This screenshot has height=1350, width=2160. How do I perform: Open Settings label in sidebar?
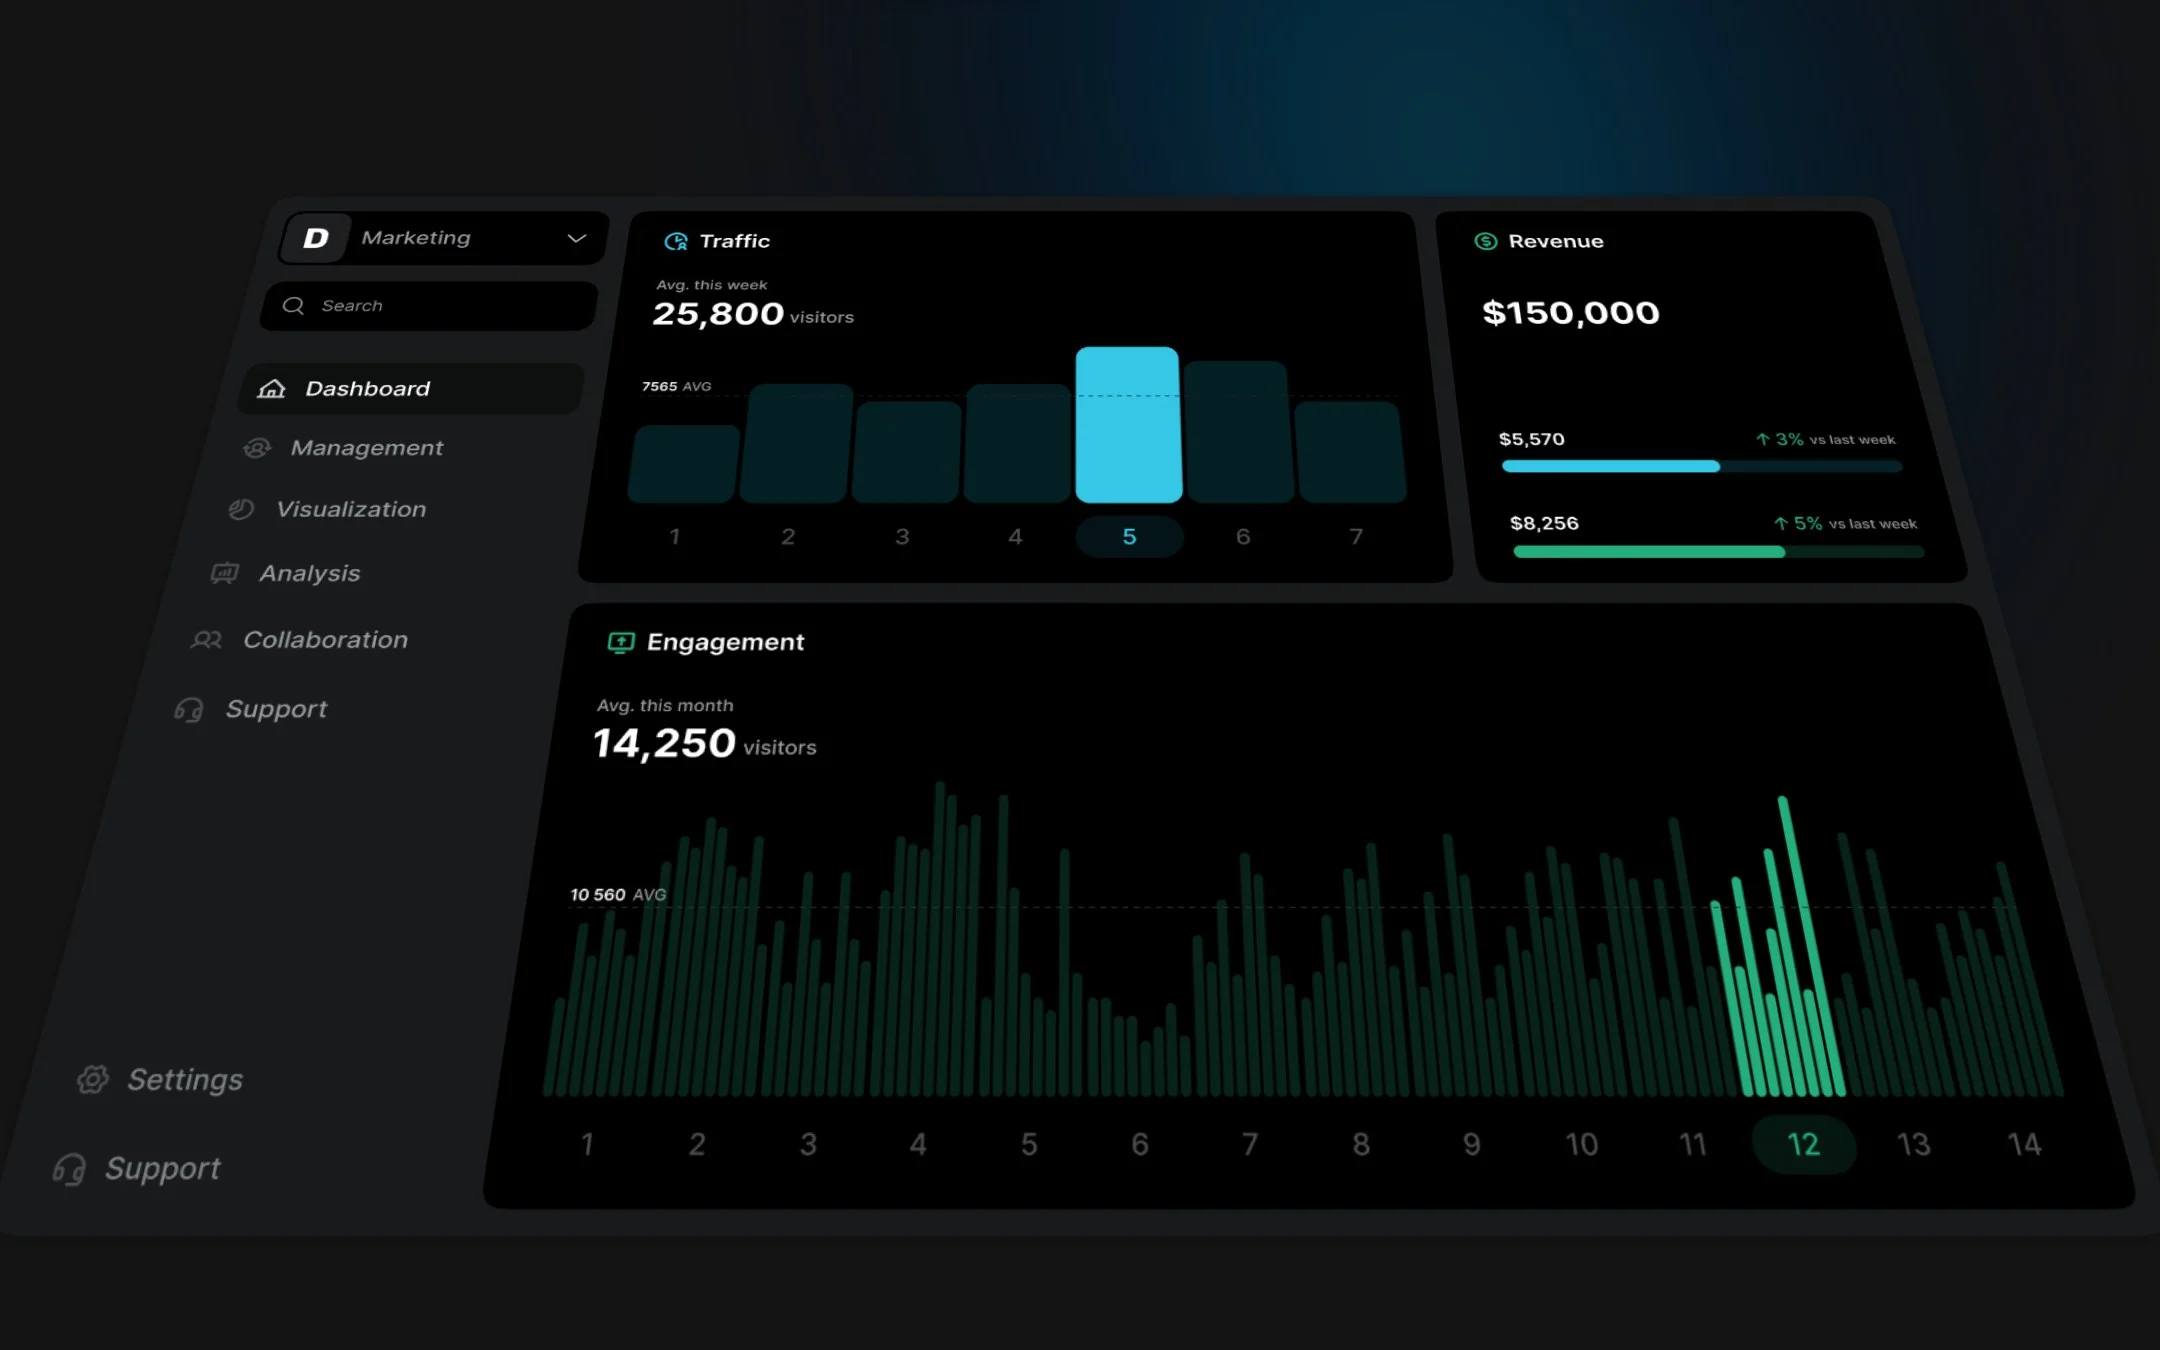click(185, 1080)
